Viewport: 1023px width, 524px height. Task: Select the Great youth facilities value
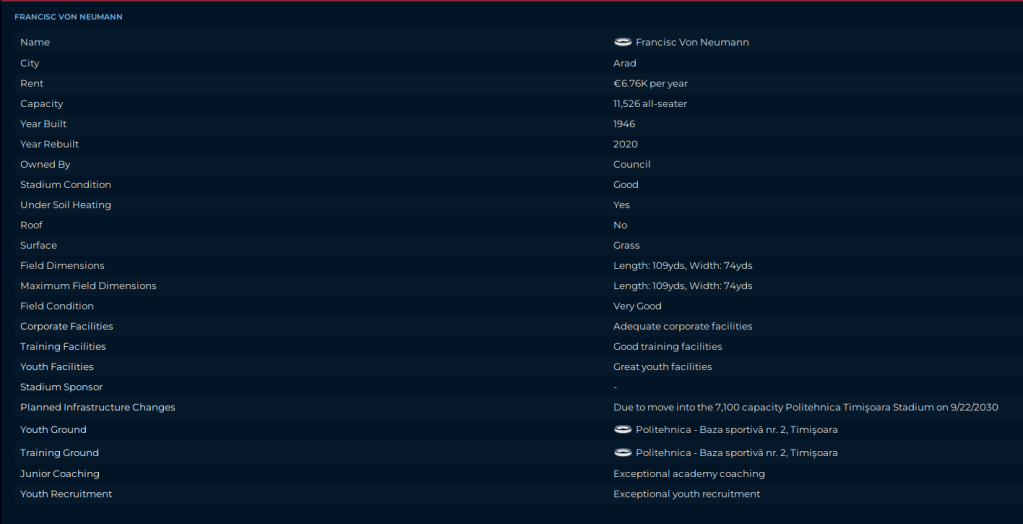(662, 367)
